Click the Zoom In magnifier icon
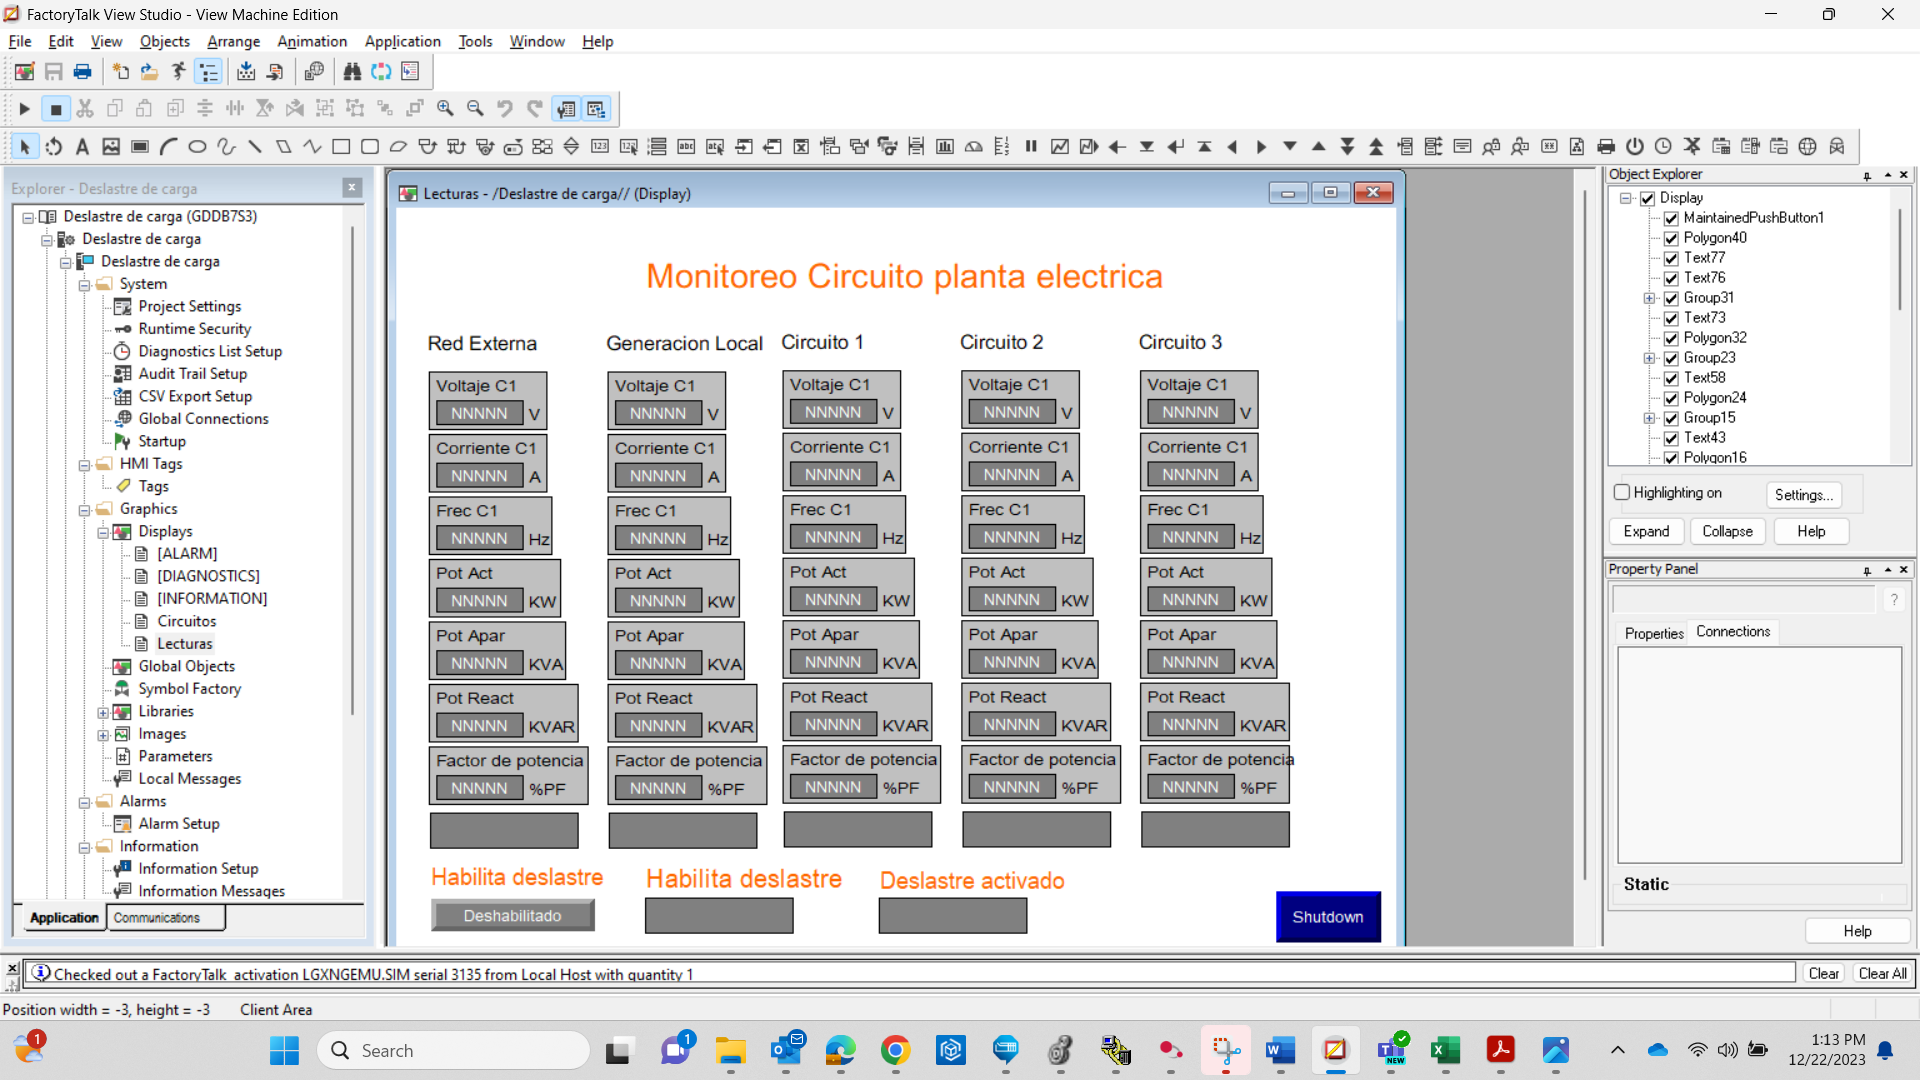 [x=445, y=109]
